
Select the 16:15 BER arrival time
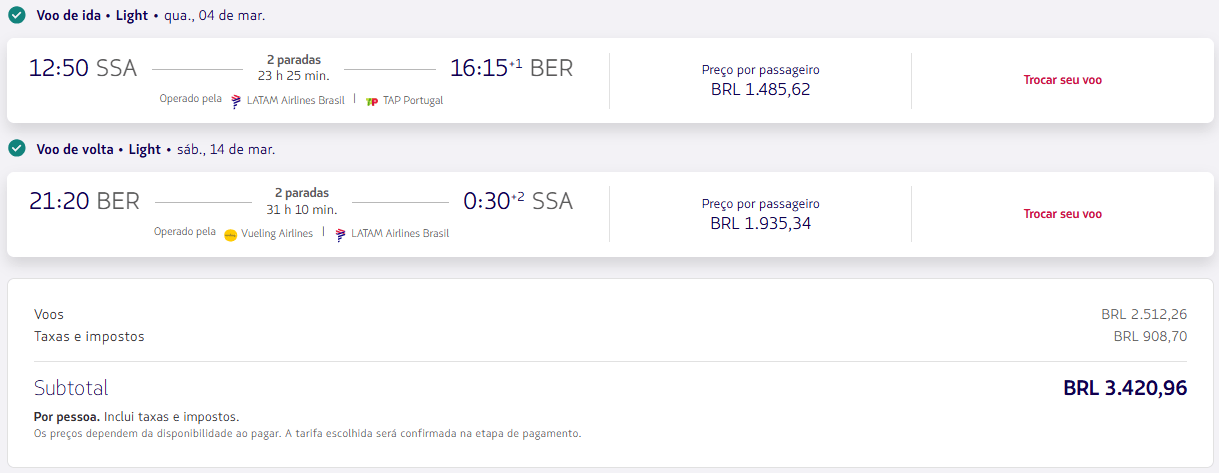point(512,68)
